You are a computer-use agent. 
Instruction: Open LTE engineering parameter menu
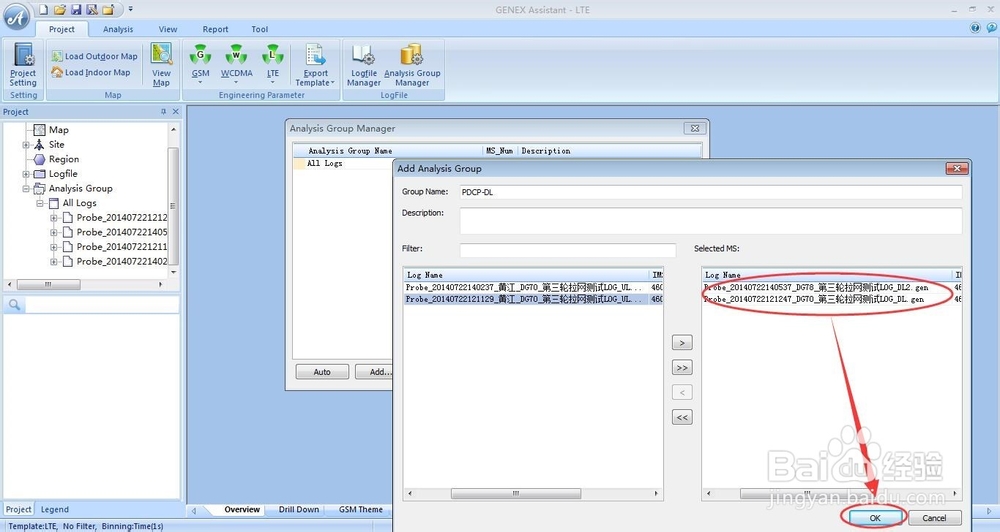[273, 64]
